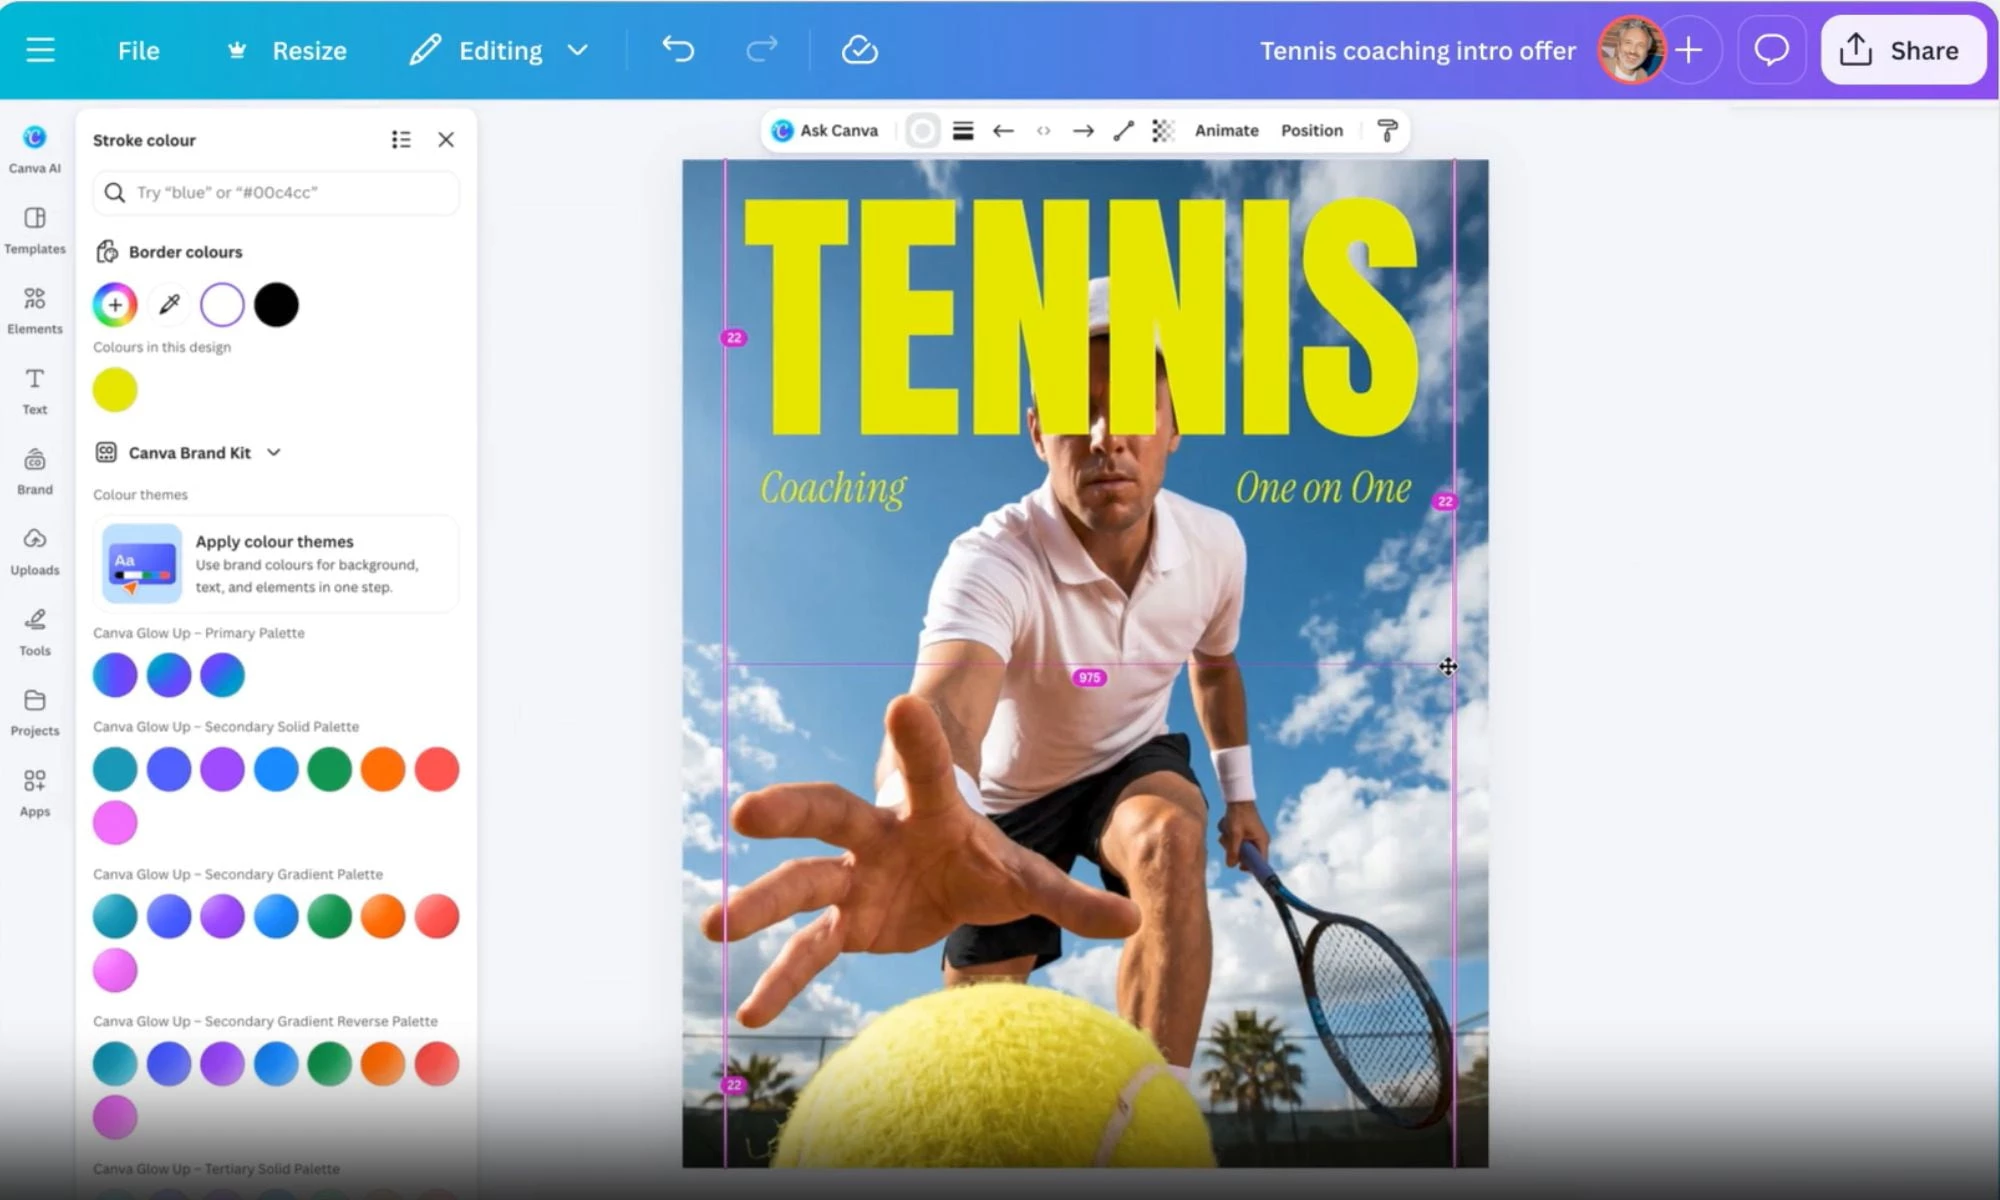Screen dimensions: 2000x1200
Task: Open the hamburger main menu
Action: [40, 50]
